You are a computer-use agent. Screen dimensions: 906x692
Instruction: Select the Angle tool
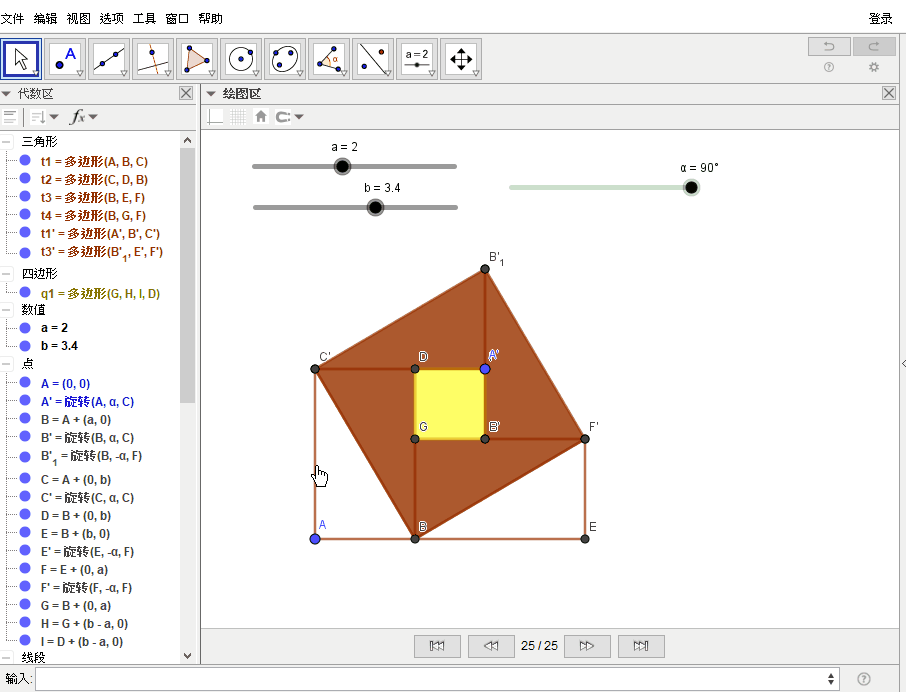coord(329,59)
